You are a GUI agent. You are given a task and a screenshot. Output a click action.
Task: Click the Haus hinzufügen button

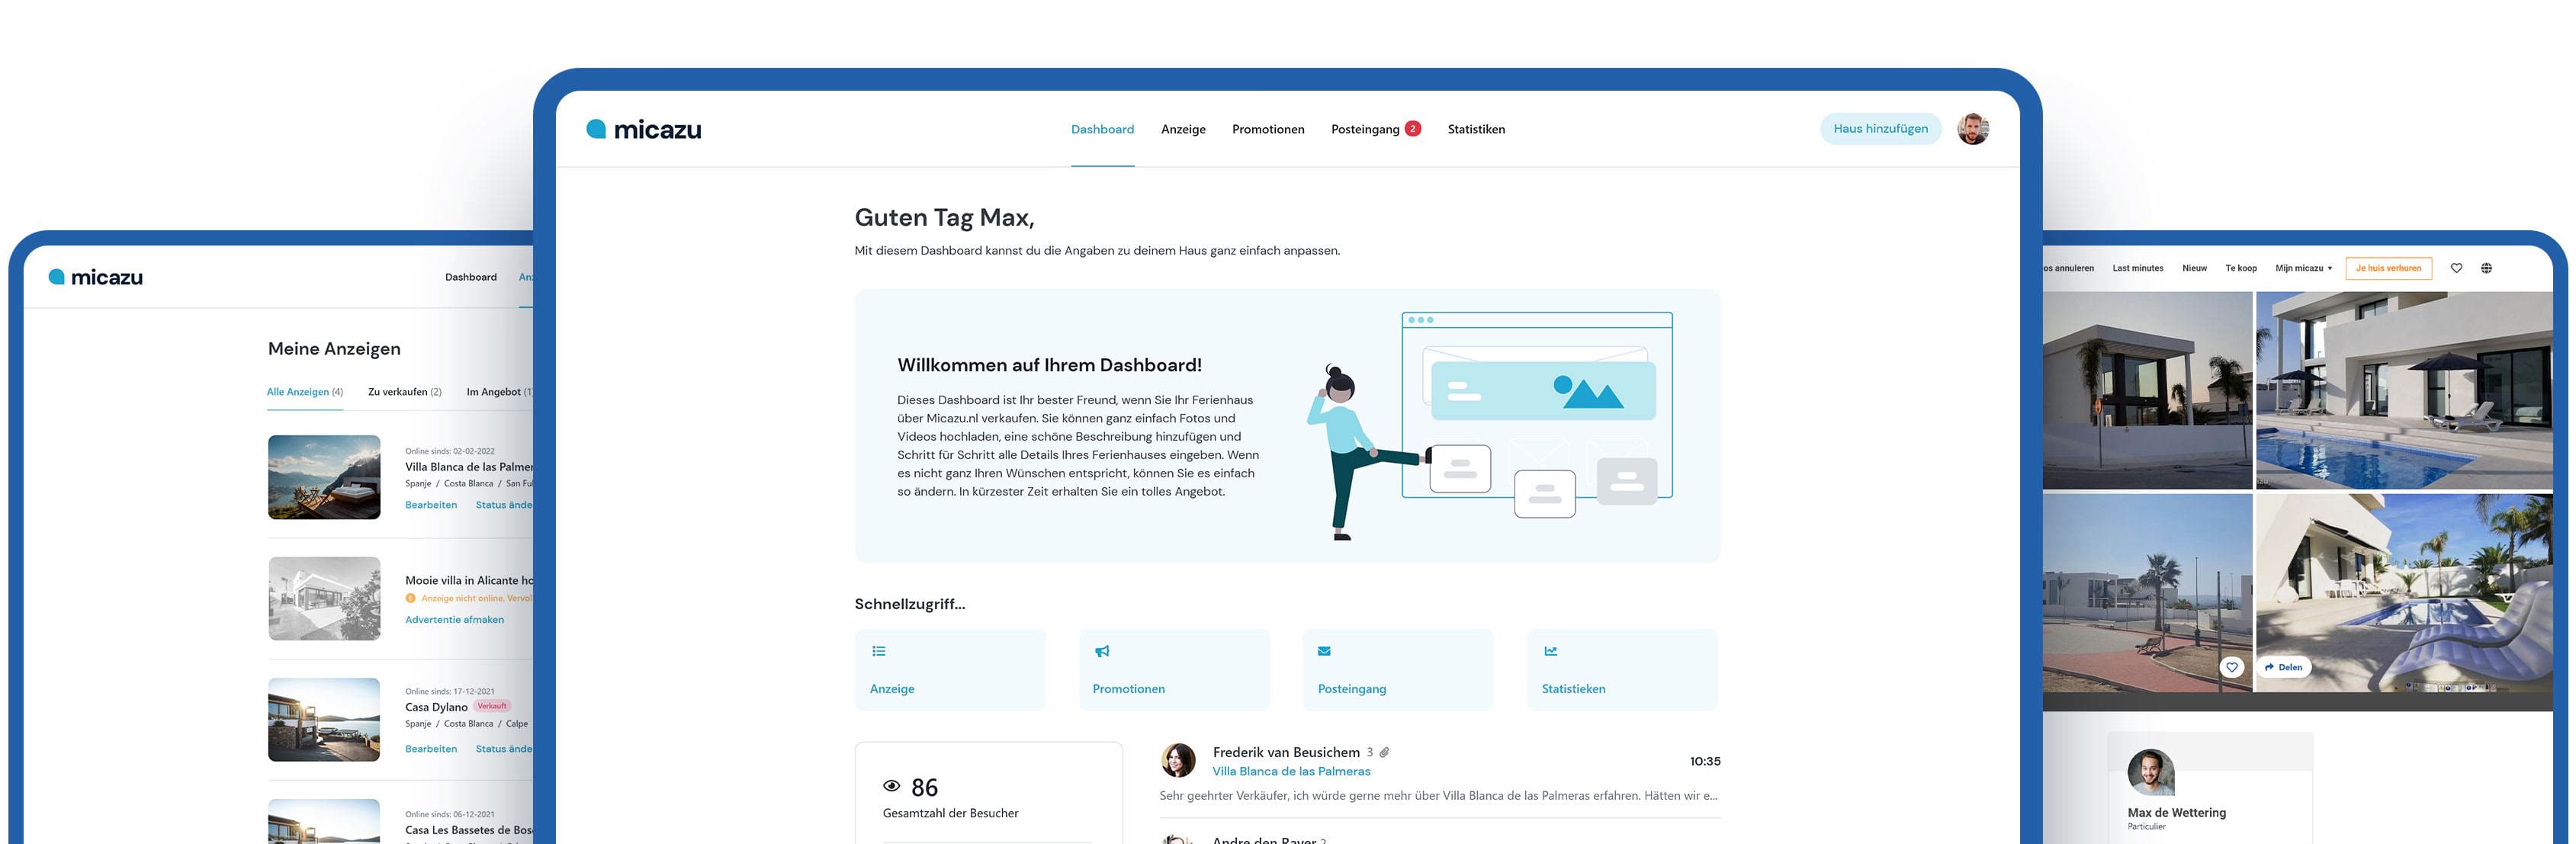click(x=1880, y=129)
